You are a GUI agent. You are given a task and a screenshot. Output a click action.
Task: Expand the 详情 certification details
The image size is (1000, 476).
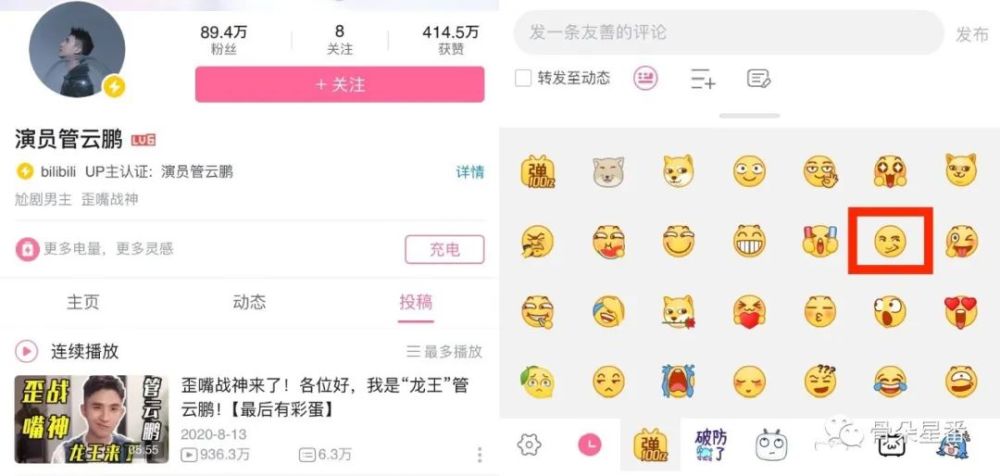coord(470,172)
